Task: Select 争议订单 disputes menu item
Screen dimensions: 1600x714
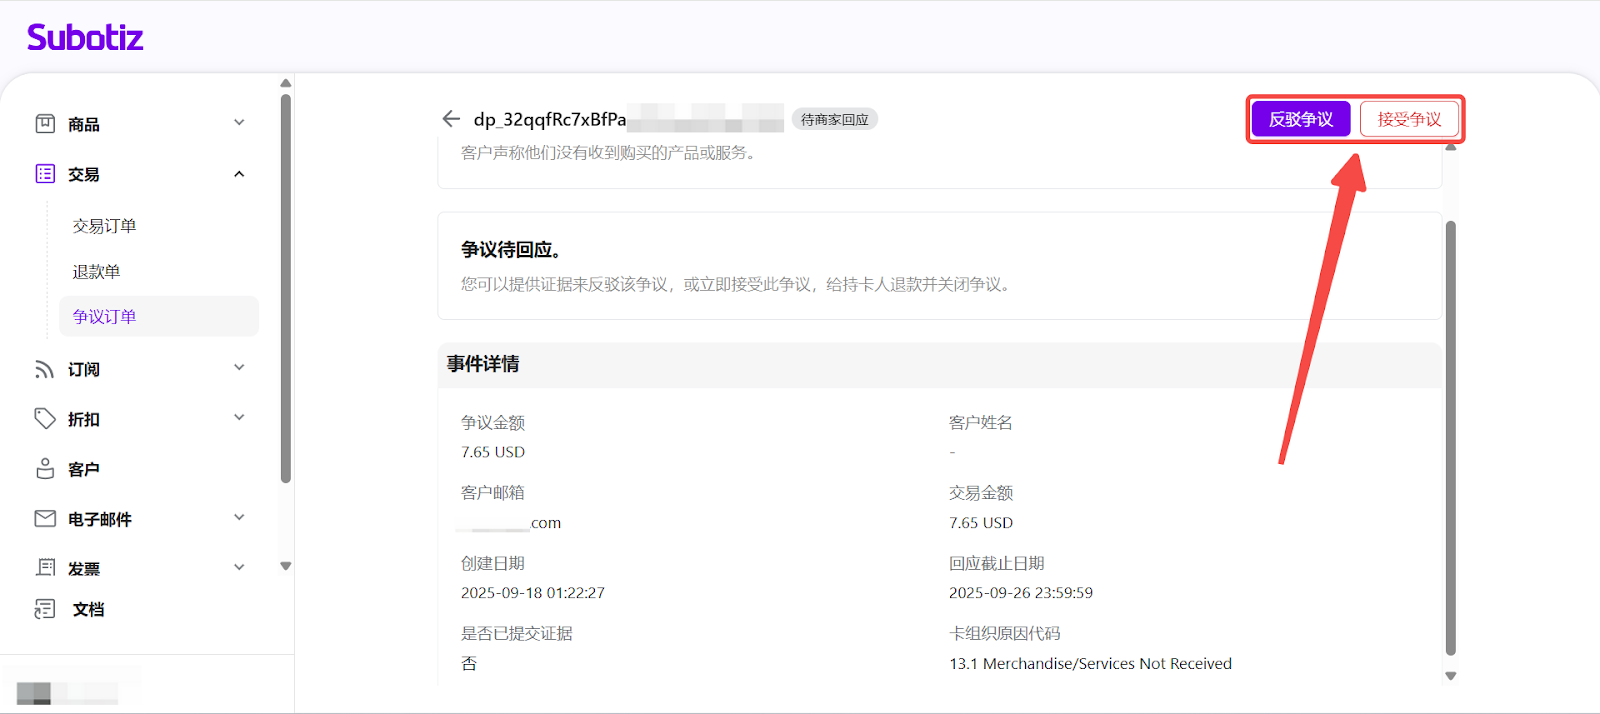Action: point(104,317)
